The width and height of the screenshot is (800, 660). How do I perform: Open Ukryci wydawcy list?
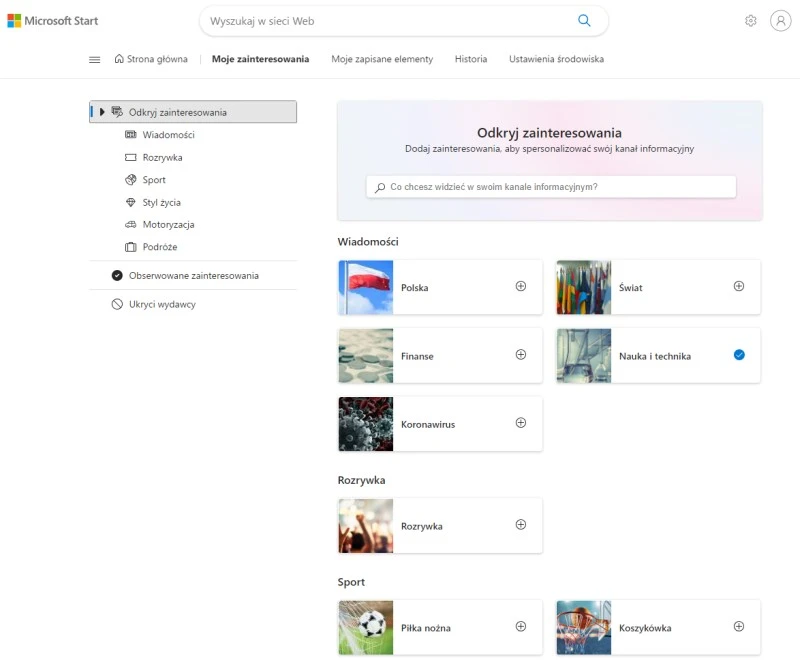click(x=162, y=304)
